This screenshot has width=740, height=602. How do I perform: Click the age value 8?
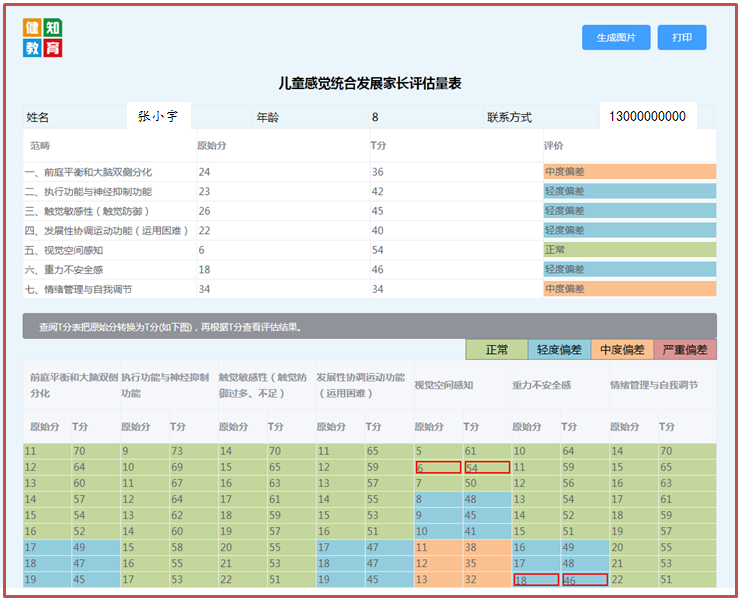(375, 117)
